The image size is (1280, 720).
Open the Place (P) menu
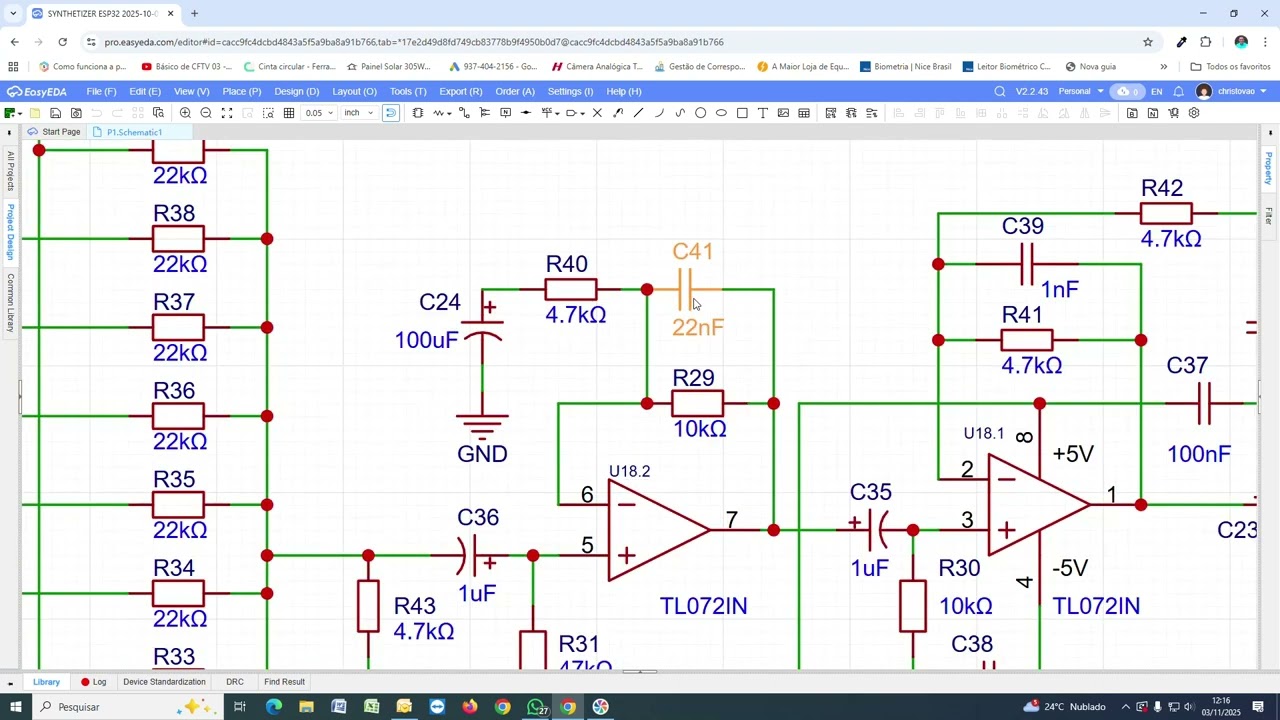[x=241, y=91]
